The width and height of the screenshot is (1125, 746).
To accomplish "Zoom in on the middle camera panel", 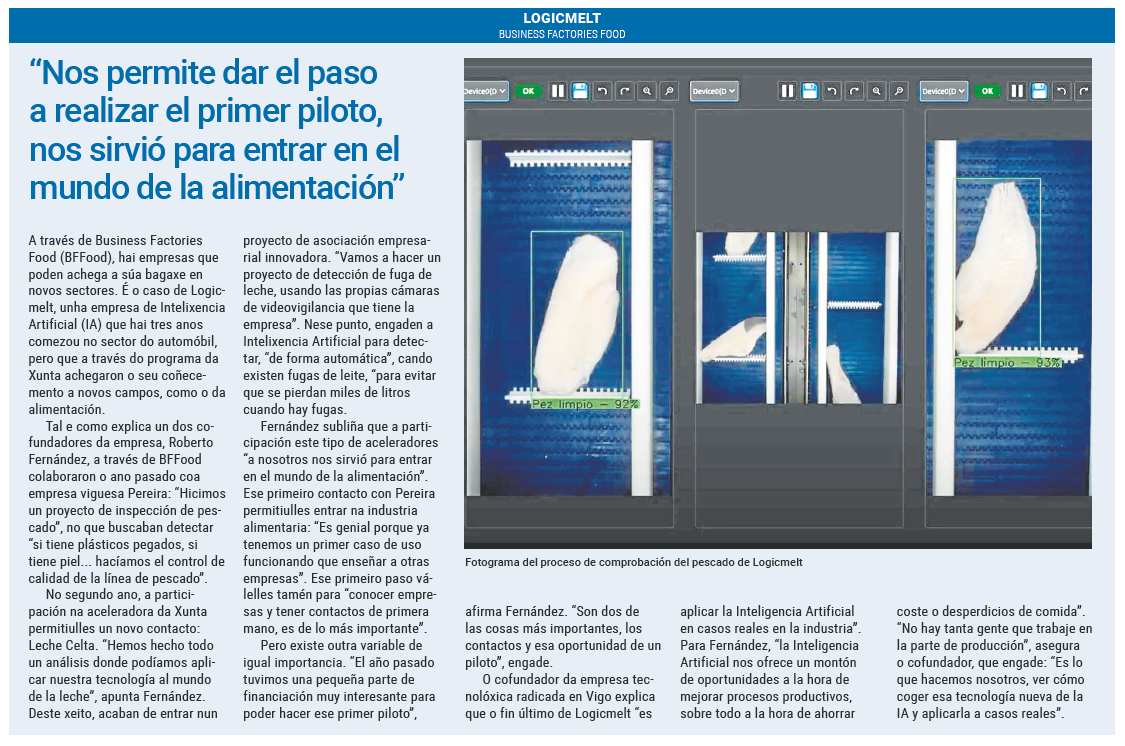I will pos(876,91).
